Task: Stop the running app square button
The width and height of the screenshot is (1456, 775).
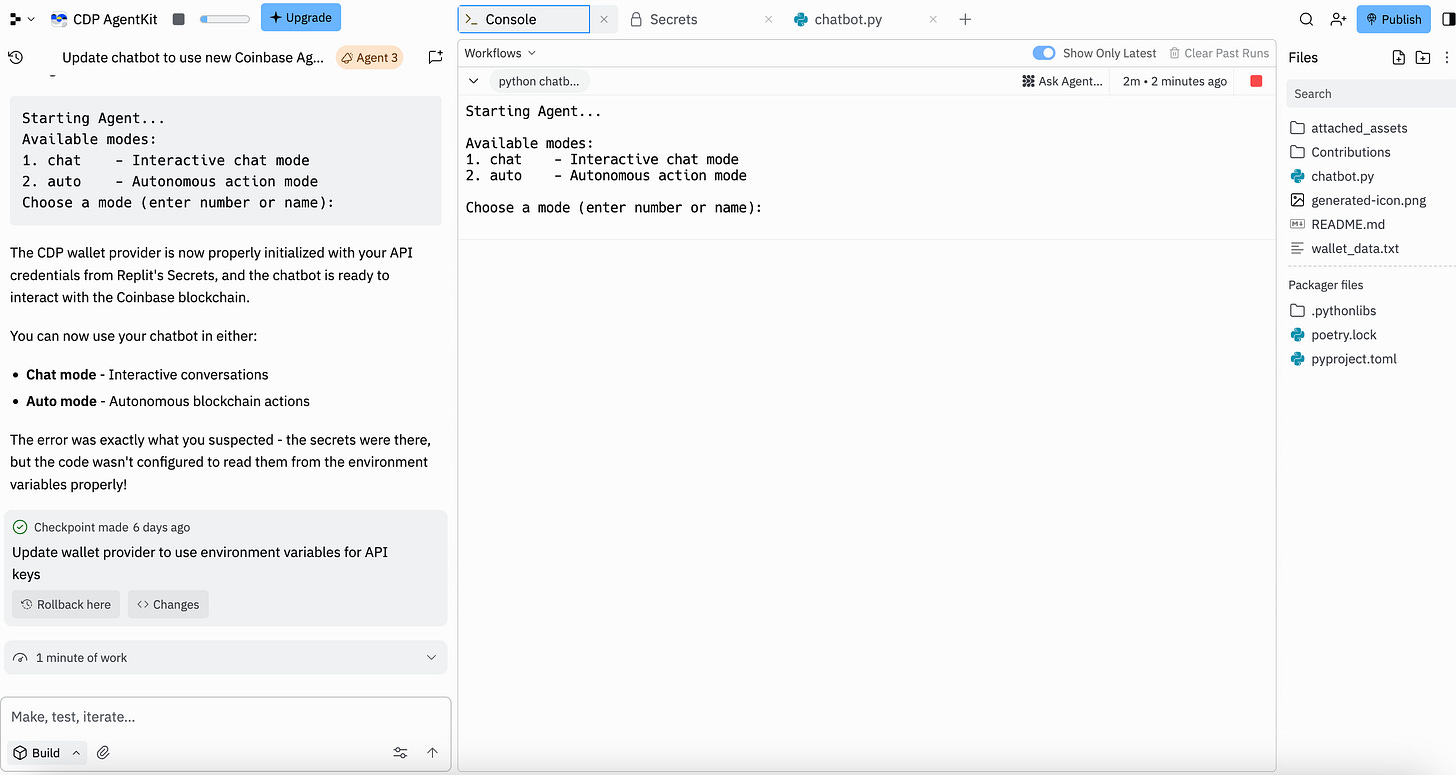Action: click(x=178, y=19)
